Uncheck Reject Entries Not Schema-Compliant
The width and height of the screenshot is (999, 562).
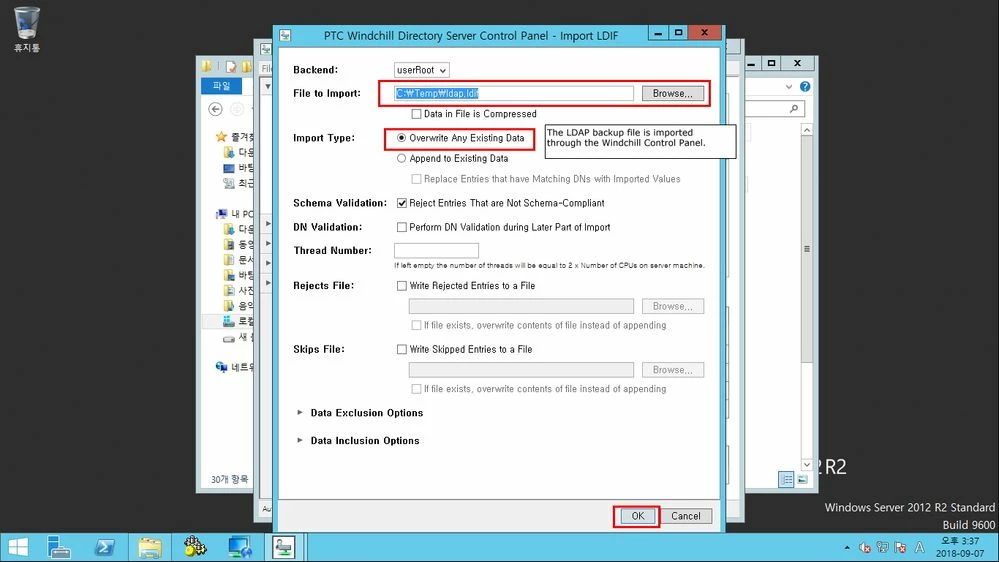(401, 203)
